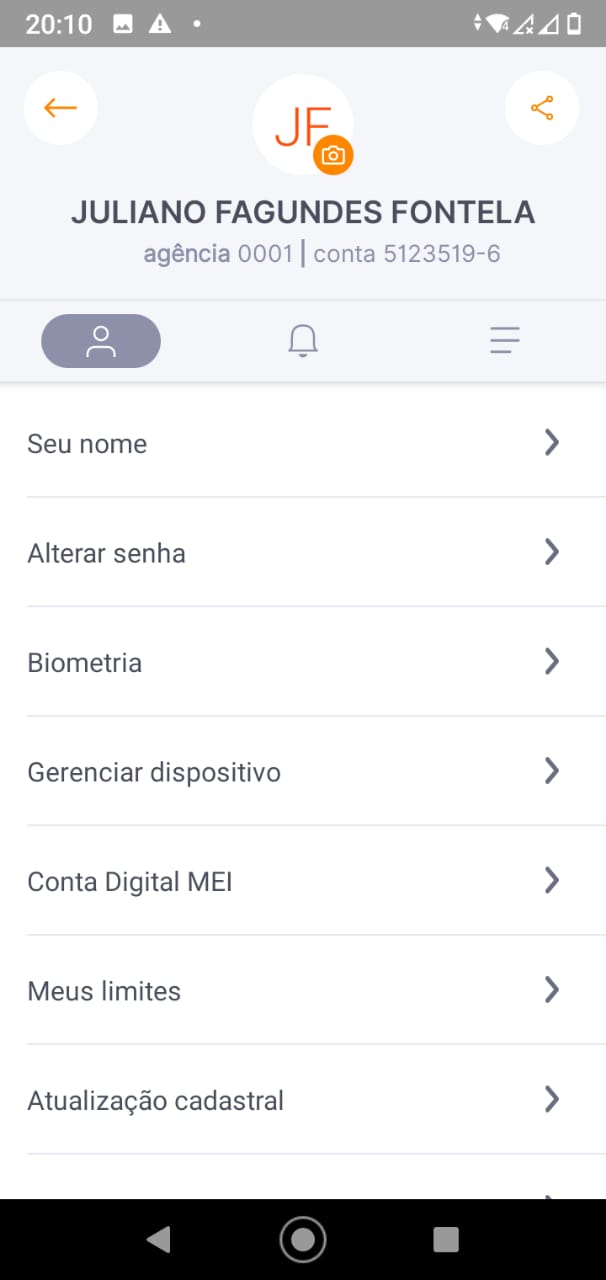
Task: Open Gerenciar dispositivo option
Action: coord(154,772)
